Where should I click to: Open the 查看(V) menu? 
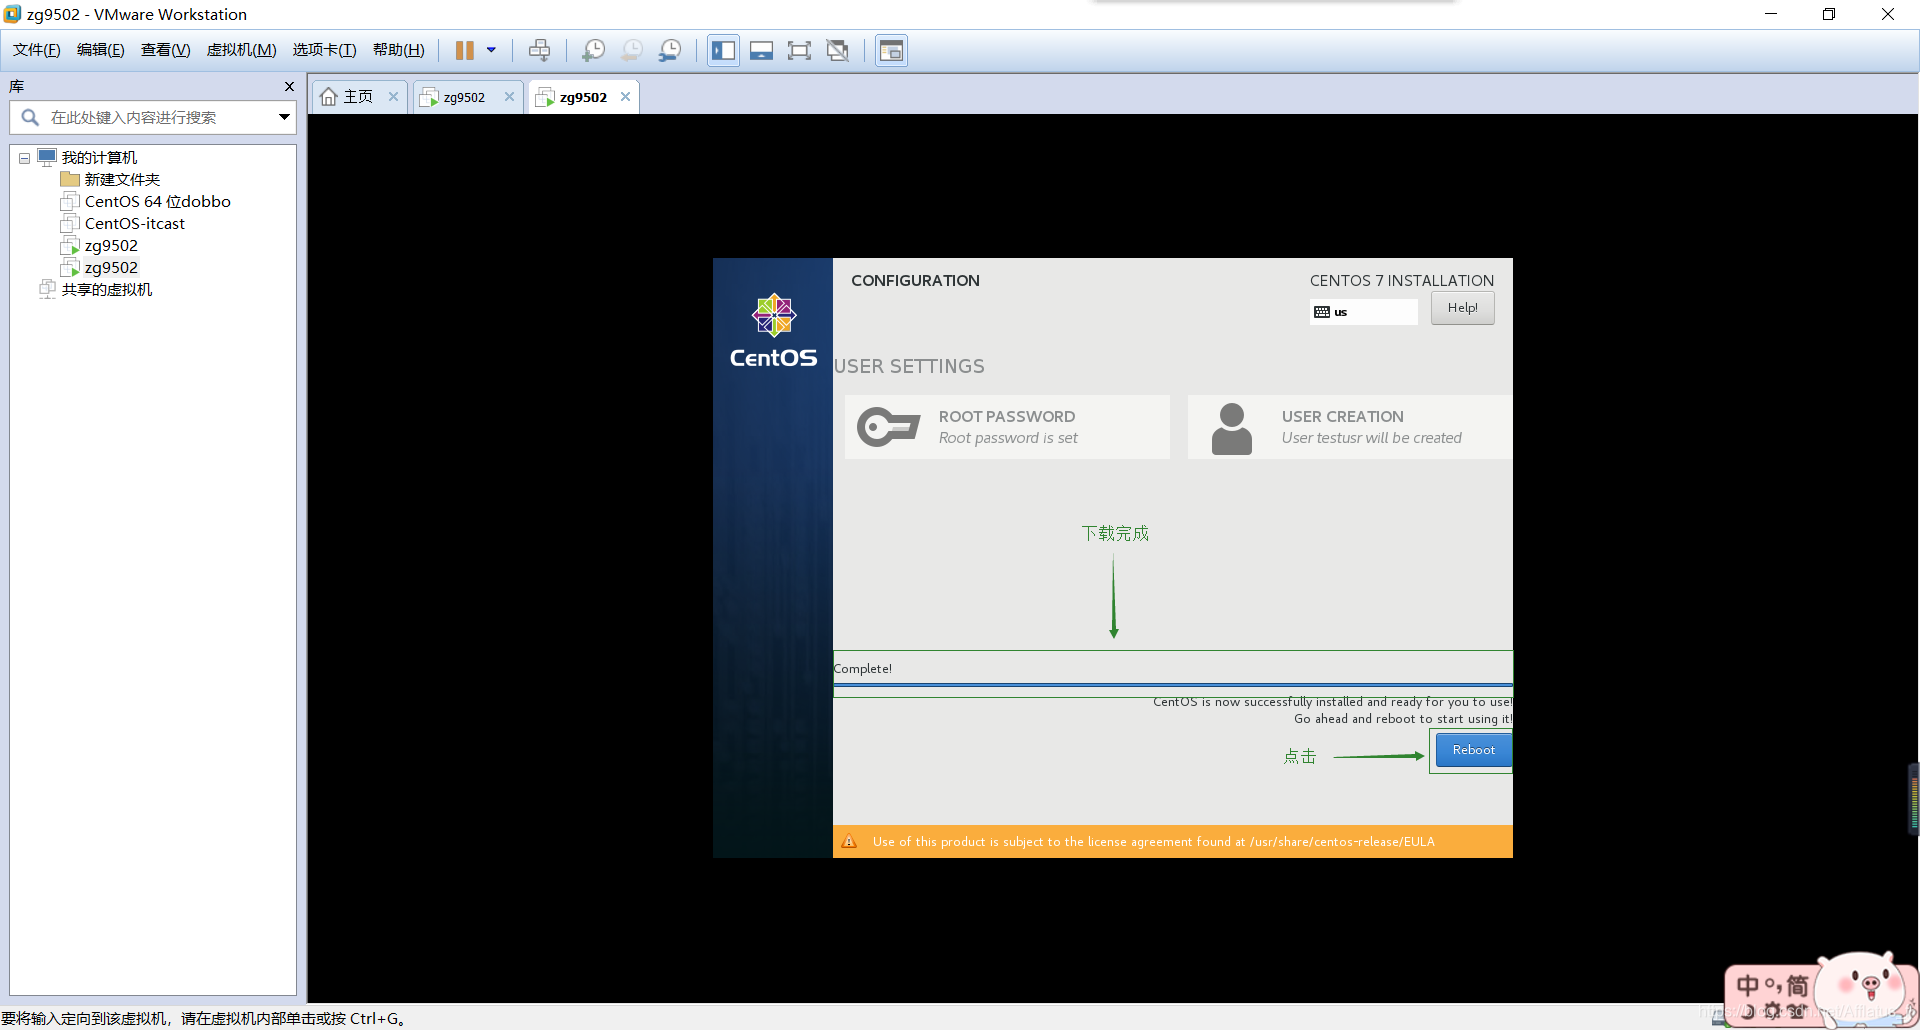[165, 50]
